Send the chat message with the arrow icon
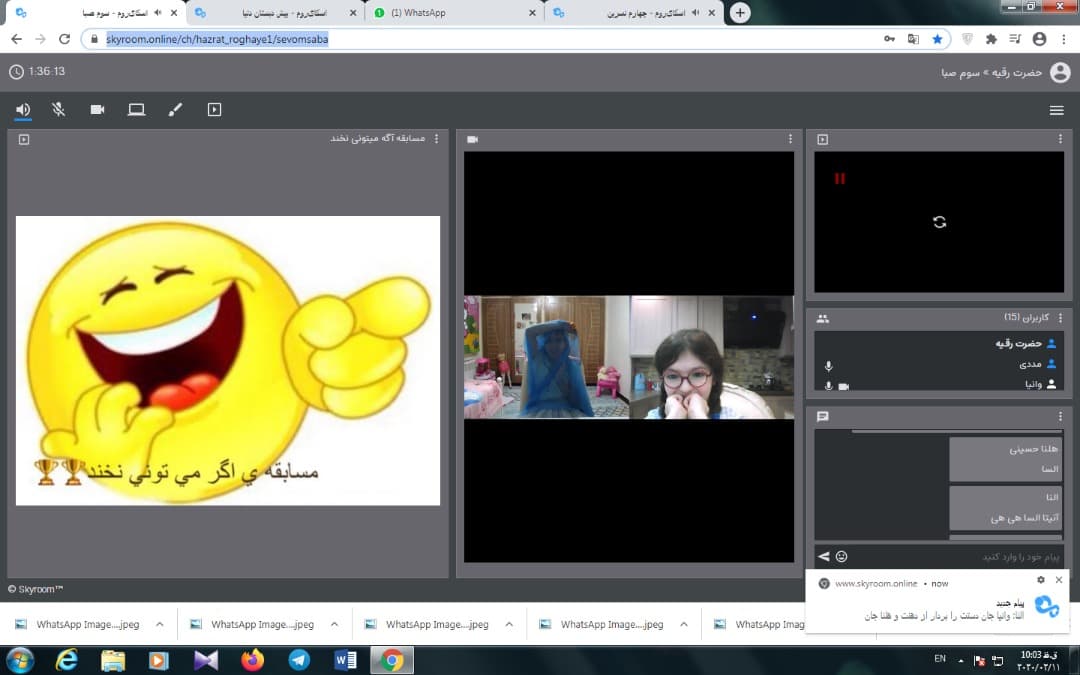 824,556
